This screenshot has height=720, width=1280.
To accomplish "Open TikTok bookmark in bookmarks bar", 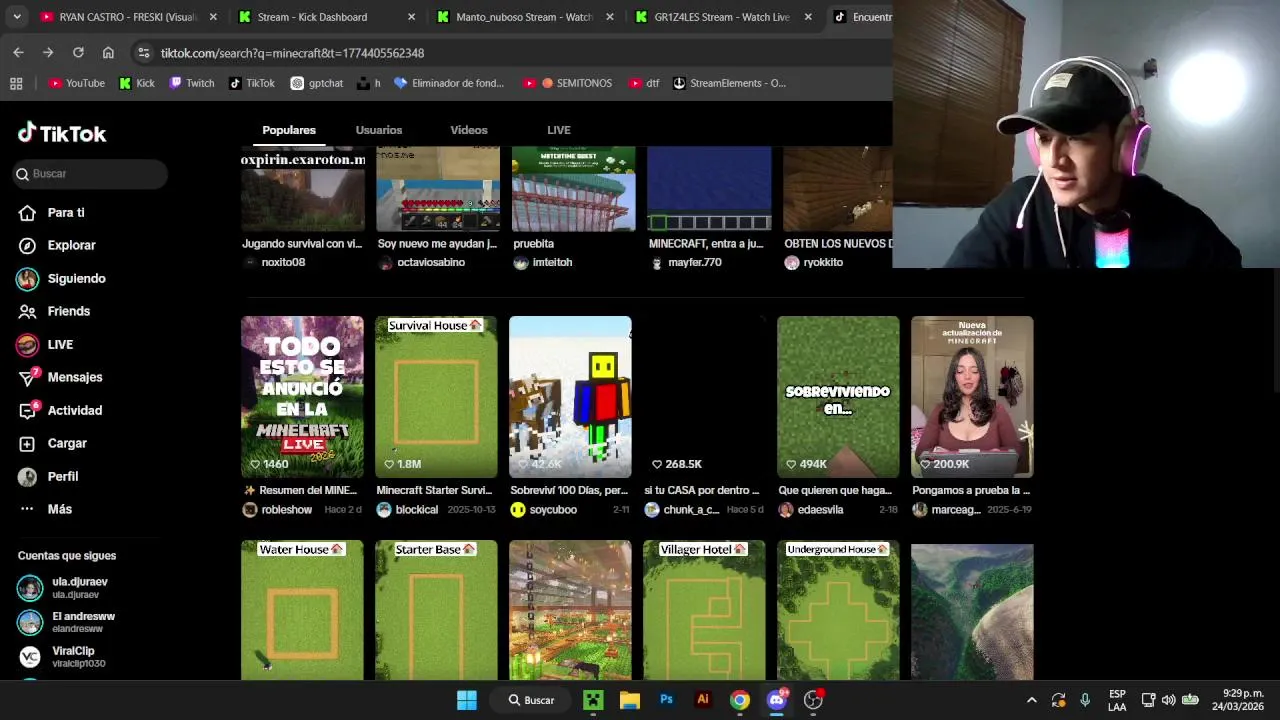I will point(252,83).
